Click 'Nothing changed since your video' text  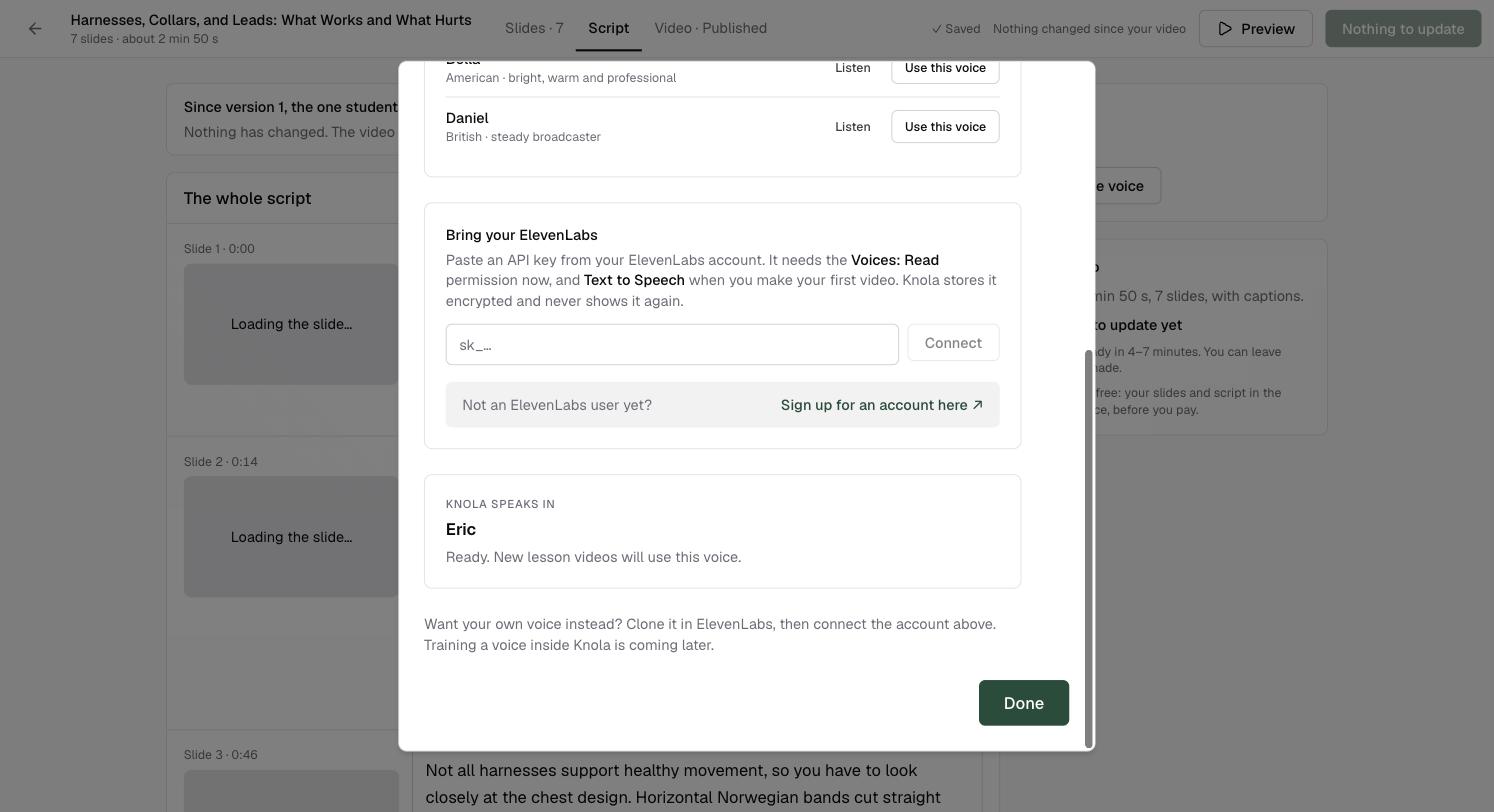1089,29
